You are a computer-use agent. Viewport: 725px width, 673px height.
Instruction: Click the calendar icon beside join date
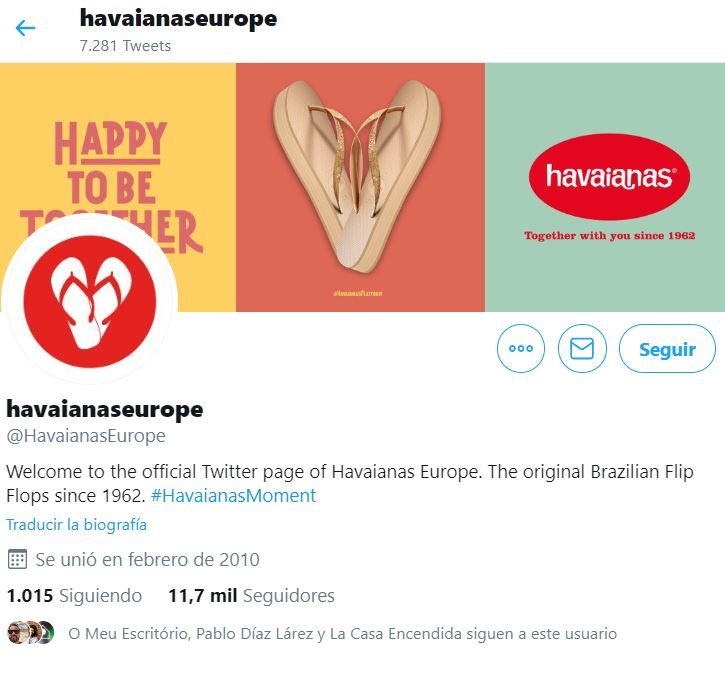pos(18,559)
